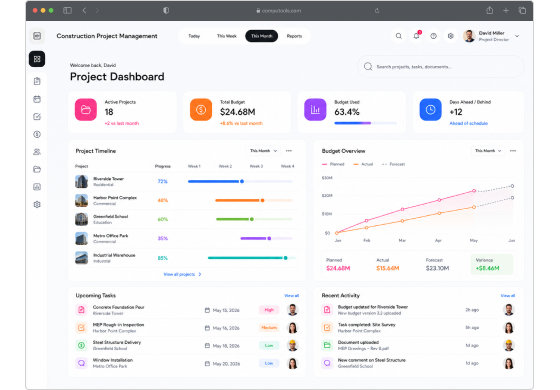The width and height of the screenshot is (560, 390).
Task: Expand Project Timeline This Month dropdown
Action: (x=263, y=151)
